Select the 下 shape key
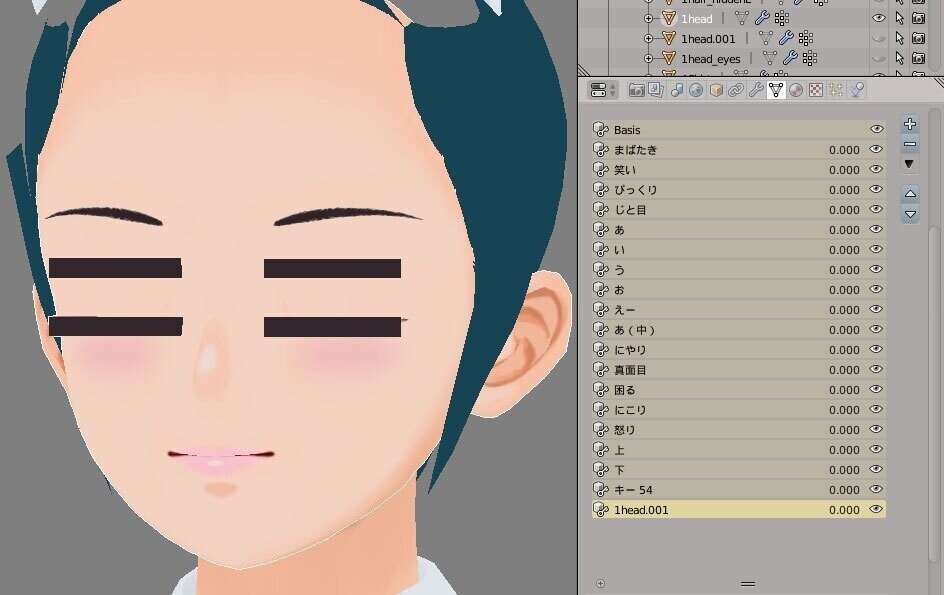The image size is (944, 595). pyautogui.click(x=739, y=470)
